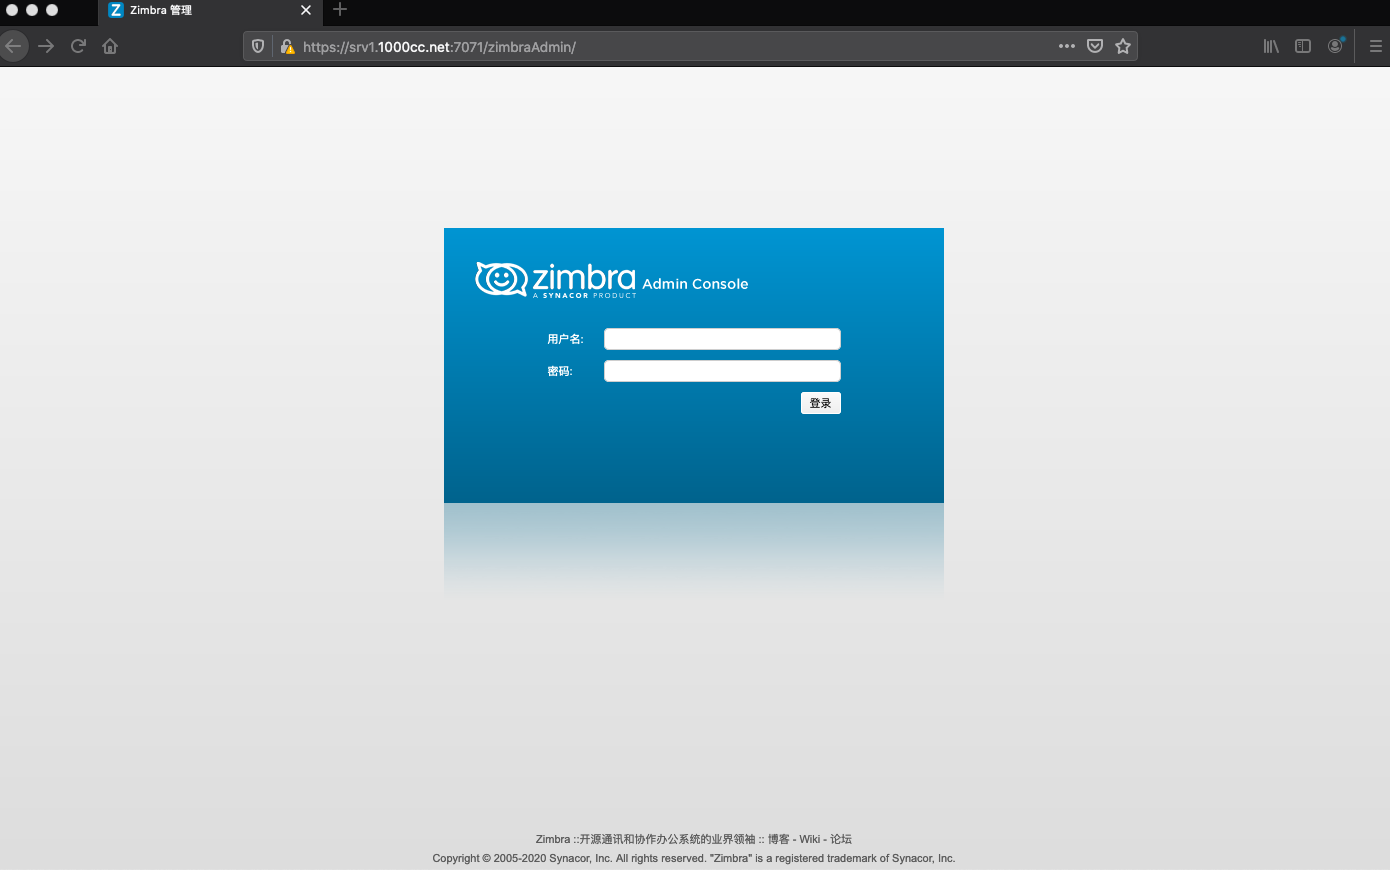This screenshot has width=1390, height=870.
Task: Toggle the sidebar view icon
Action: tap(1303, 46)
